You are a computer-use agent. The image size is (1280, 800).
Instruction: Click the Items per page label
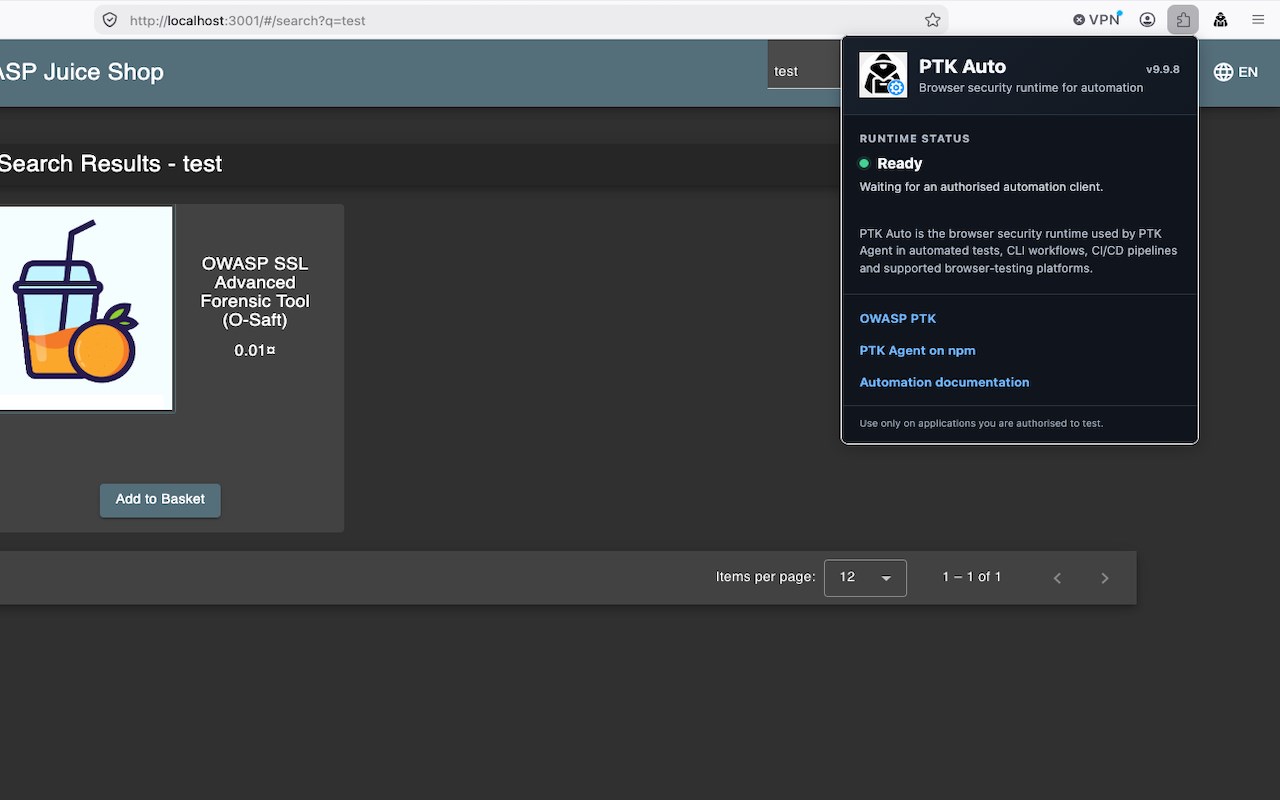pyautogui.click(x=765, y=577)
